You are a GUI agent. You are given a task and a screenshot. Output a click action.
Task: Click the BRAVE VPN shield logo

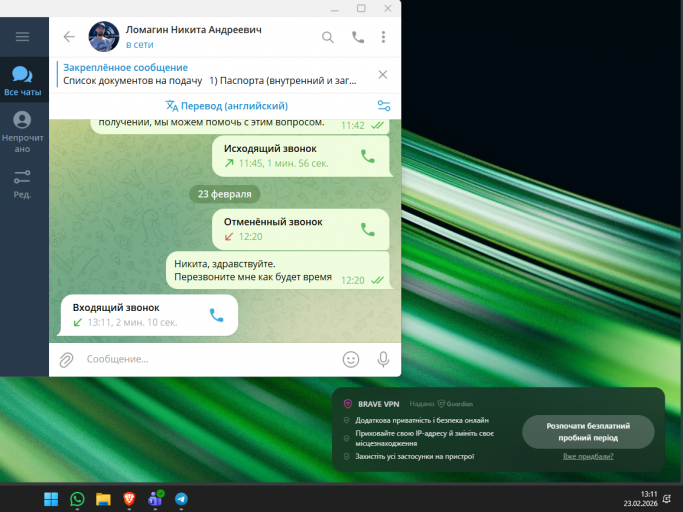(x=348, y=404)
